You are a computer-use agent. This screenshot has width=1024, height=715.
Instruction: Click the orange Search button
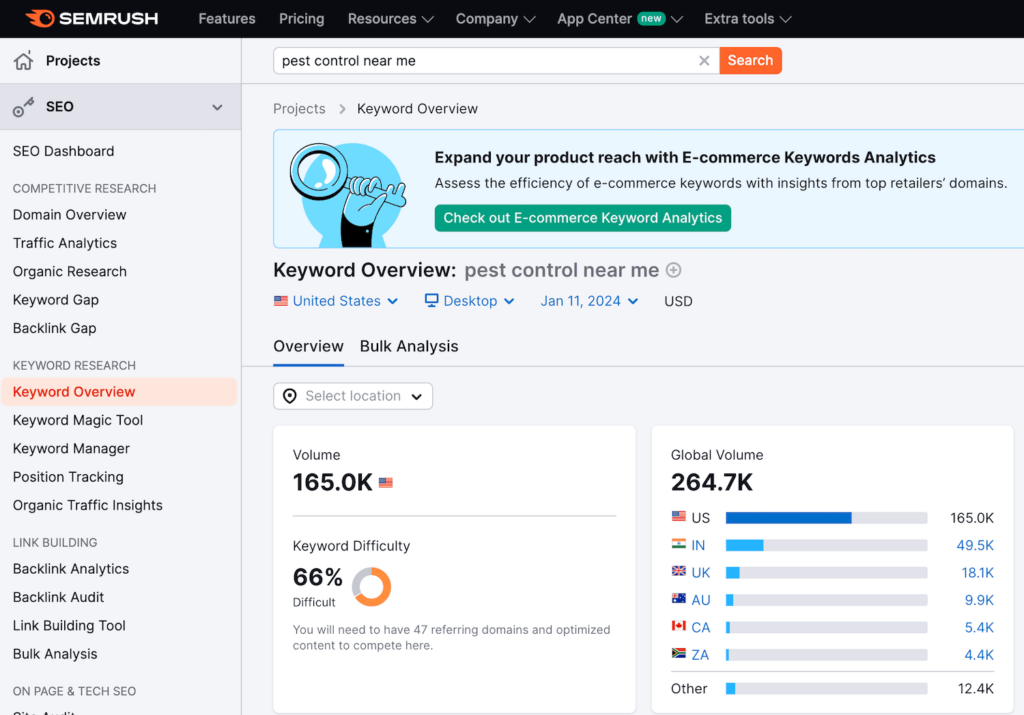click(x=750, y=61)
